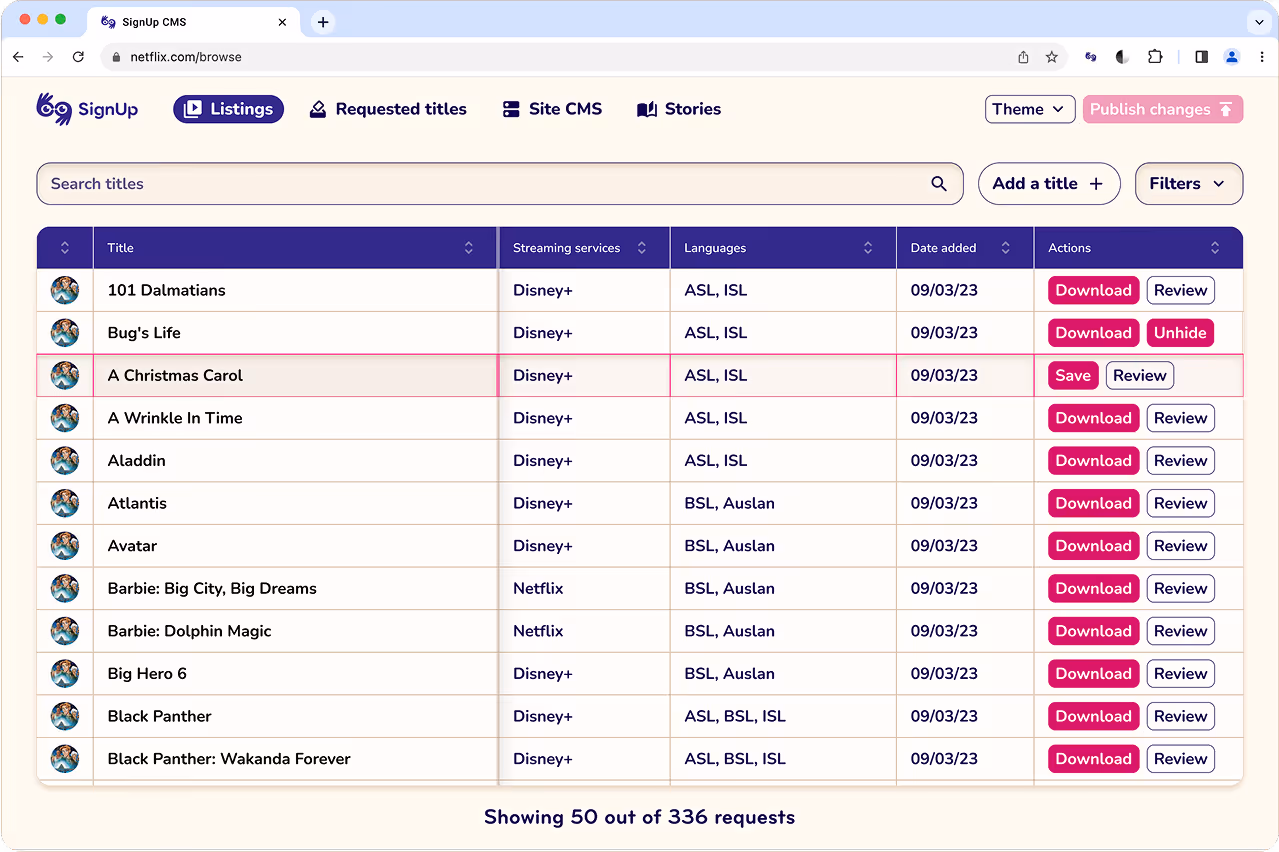Screen dimensions: 1279x852
Task: Review Avatar listing
Action: point(1180,546)
